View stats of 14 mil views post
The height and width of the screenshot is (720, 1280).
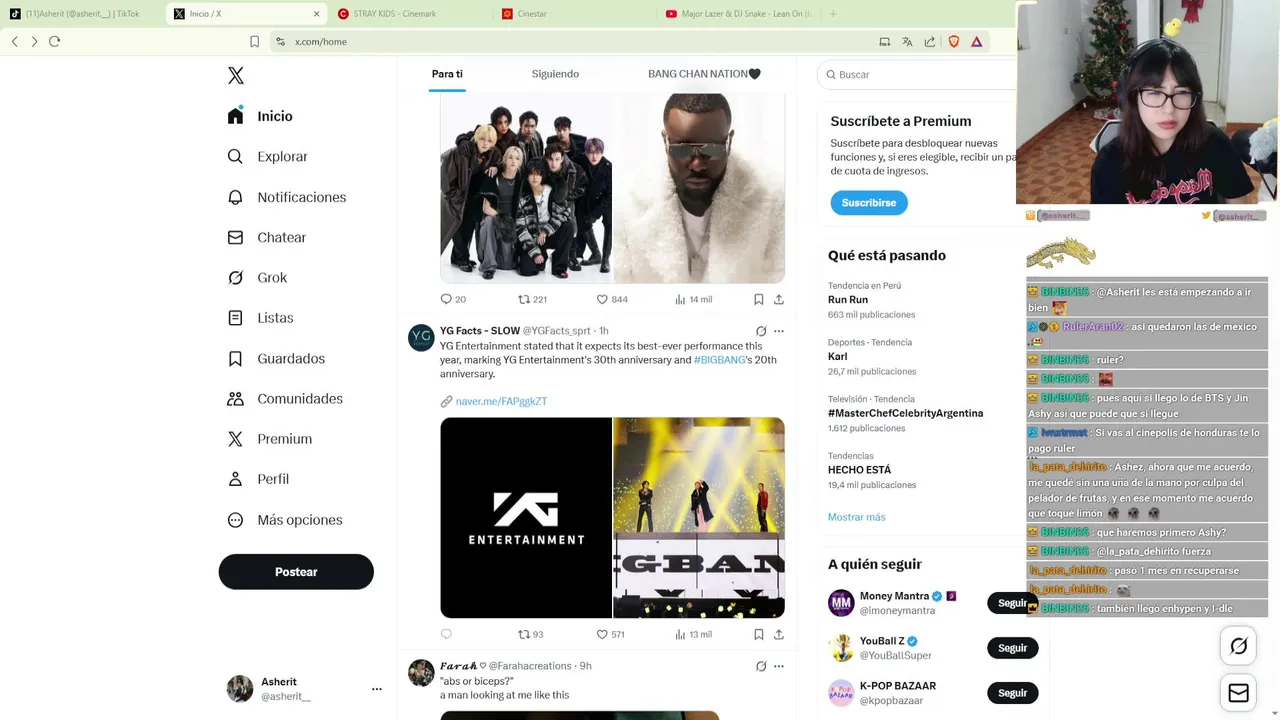(693, 299)
